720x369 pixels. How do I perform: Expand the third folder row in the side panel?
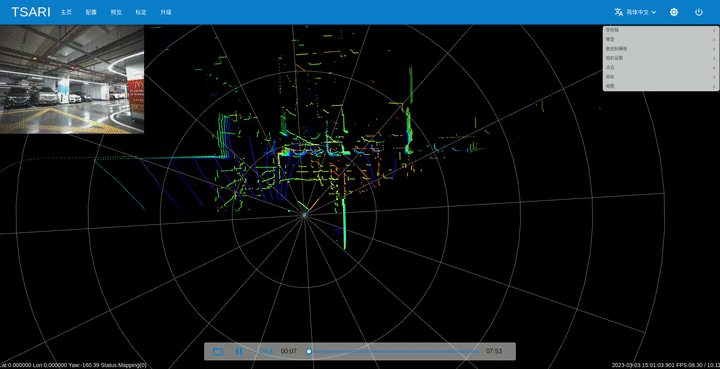[x=661, y=49]
